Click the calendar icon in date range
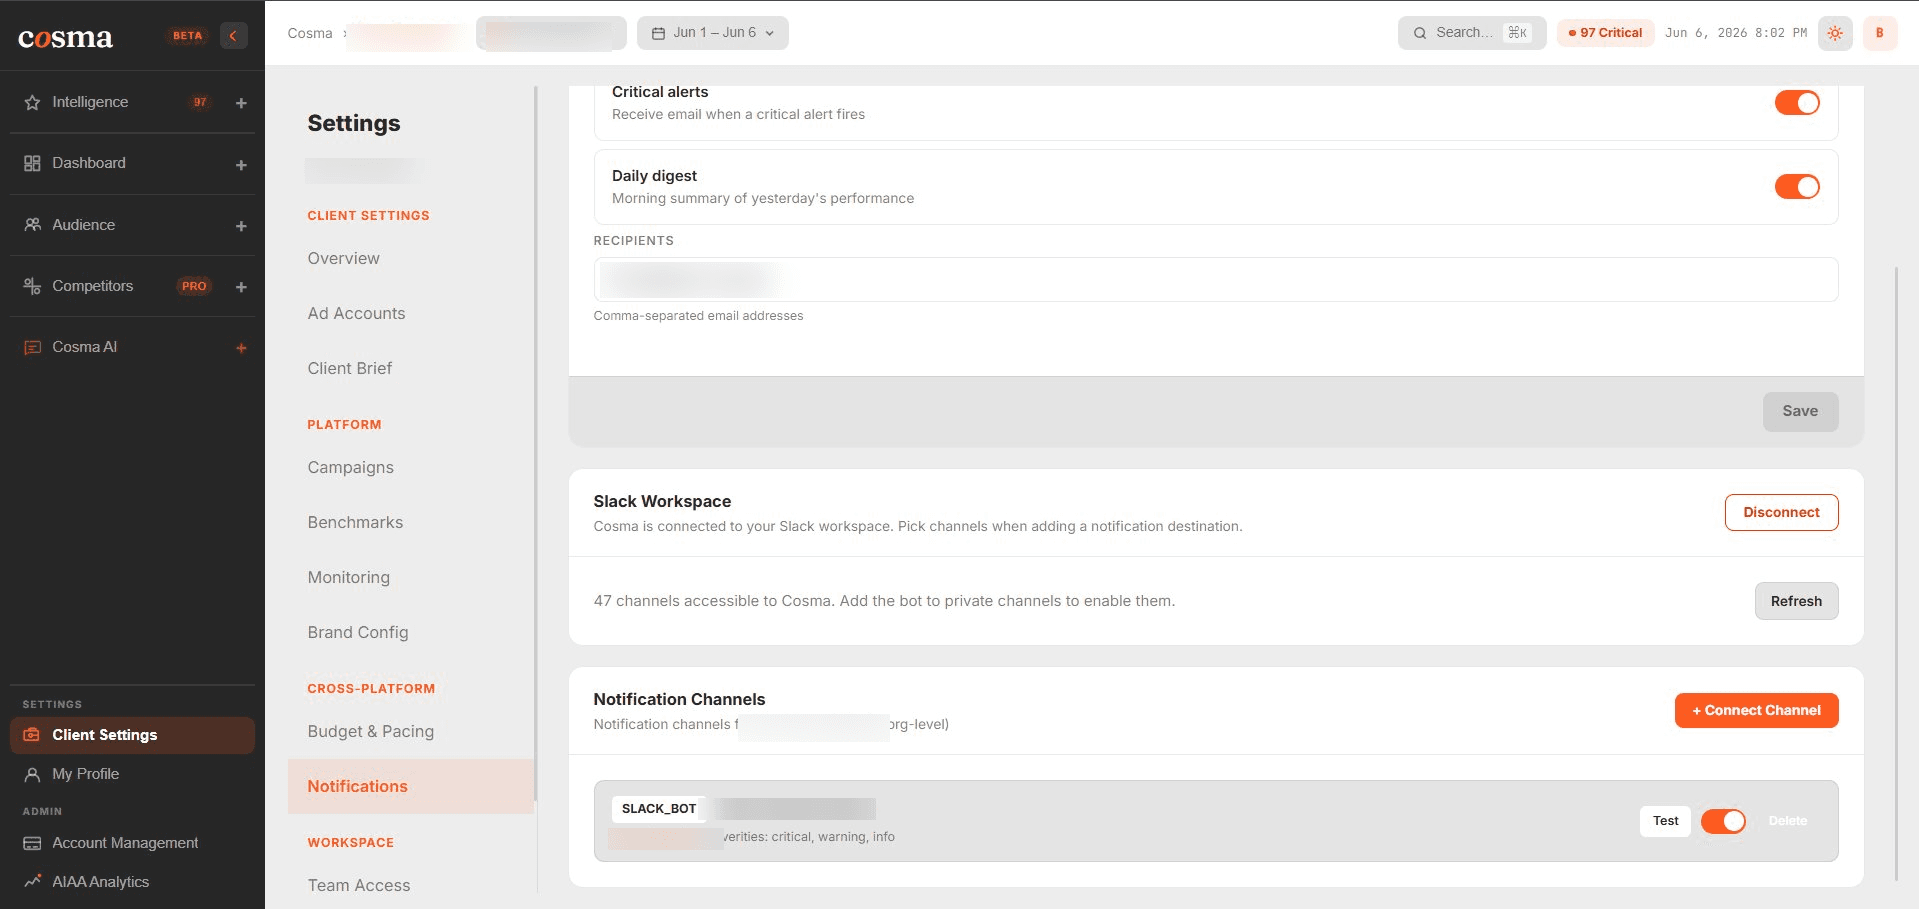 (658, 33)
